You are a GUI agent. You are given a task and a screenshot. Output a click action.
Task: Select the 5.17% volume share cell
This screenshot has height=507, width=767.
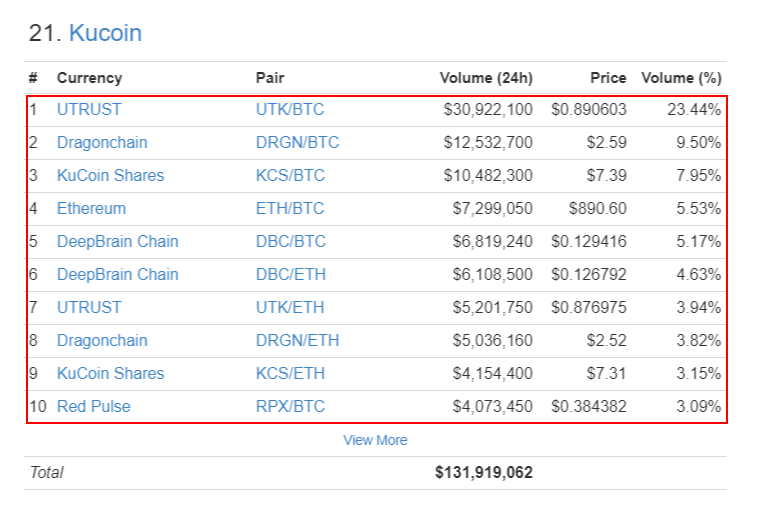click(x=699, y=241)
